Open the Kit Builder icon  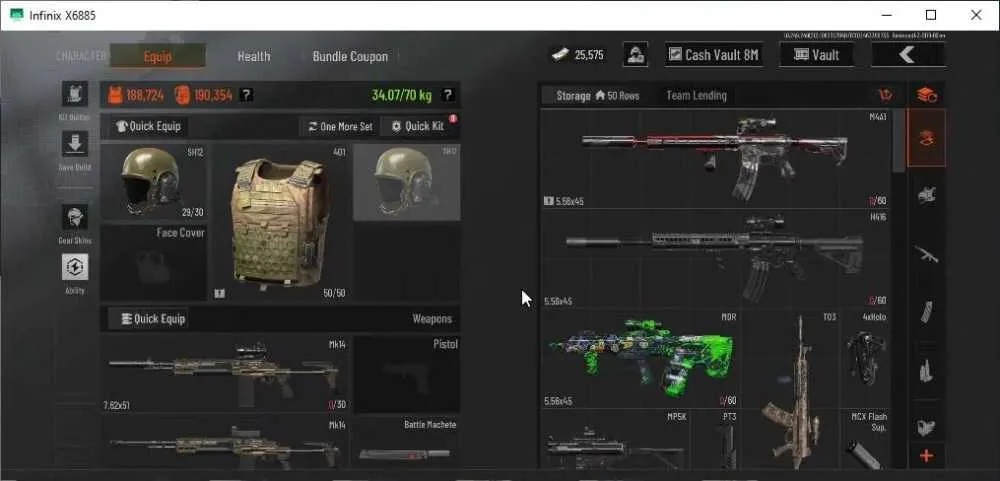[75, 94]
